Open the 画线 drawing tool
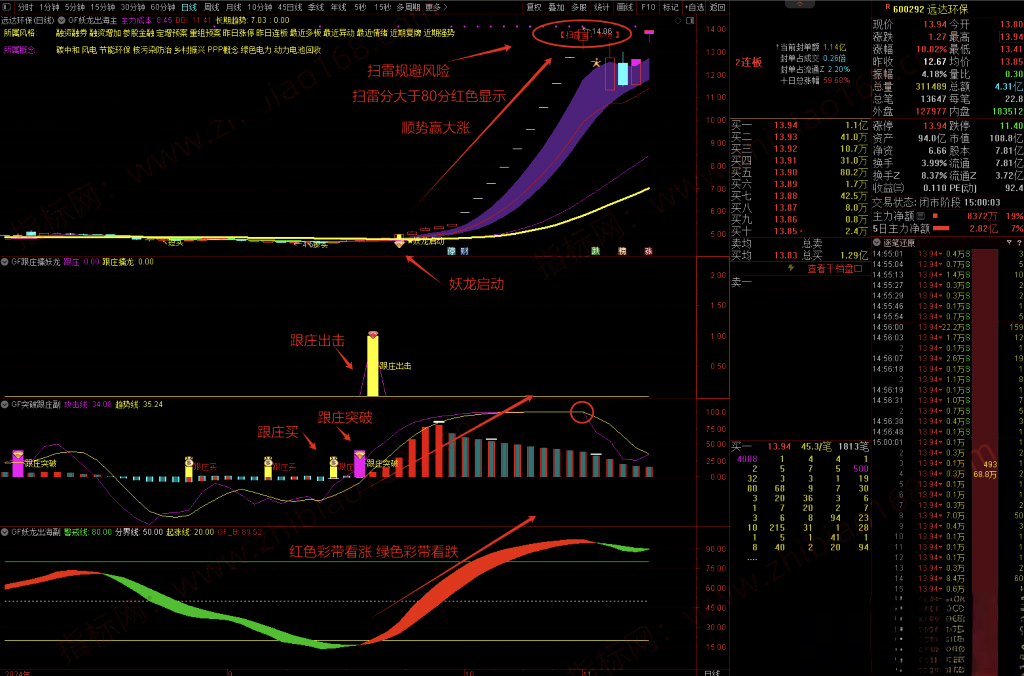The width and height of the screenshot is (1024, 676). (x=625, y=6)
